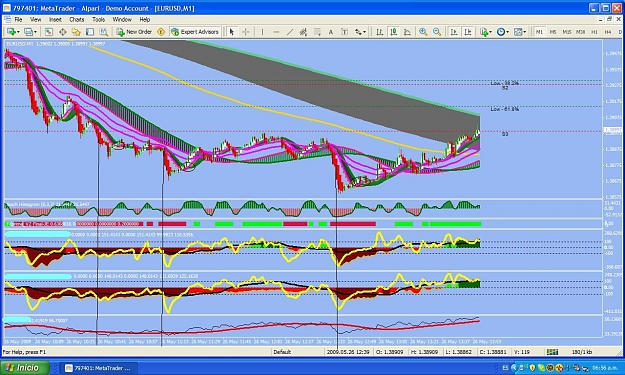Open the View menu
The height and width of the screenshot is (375, 625).
(x=35, y=20)
